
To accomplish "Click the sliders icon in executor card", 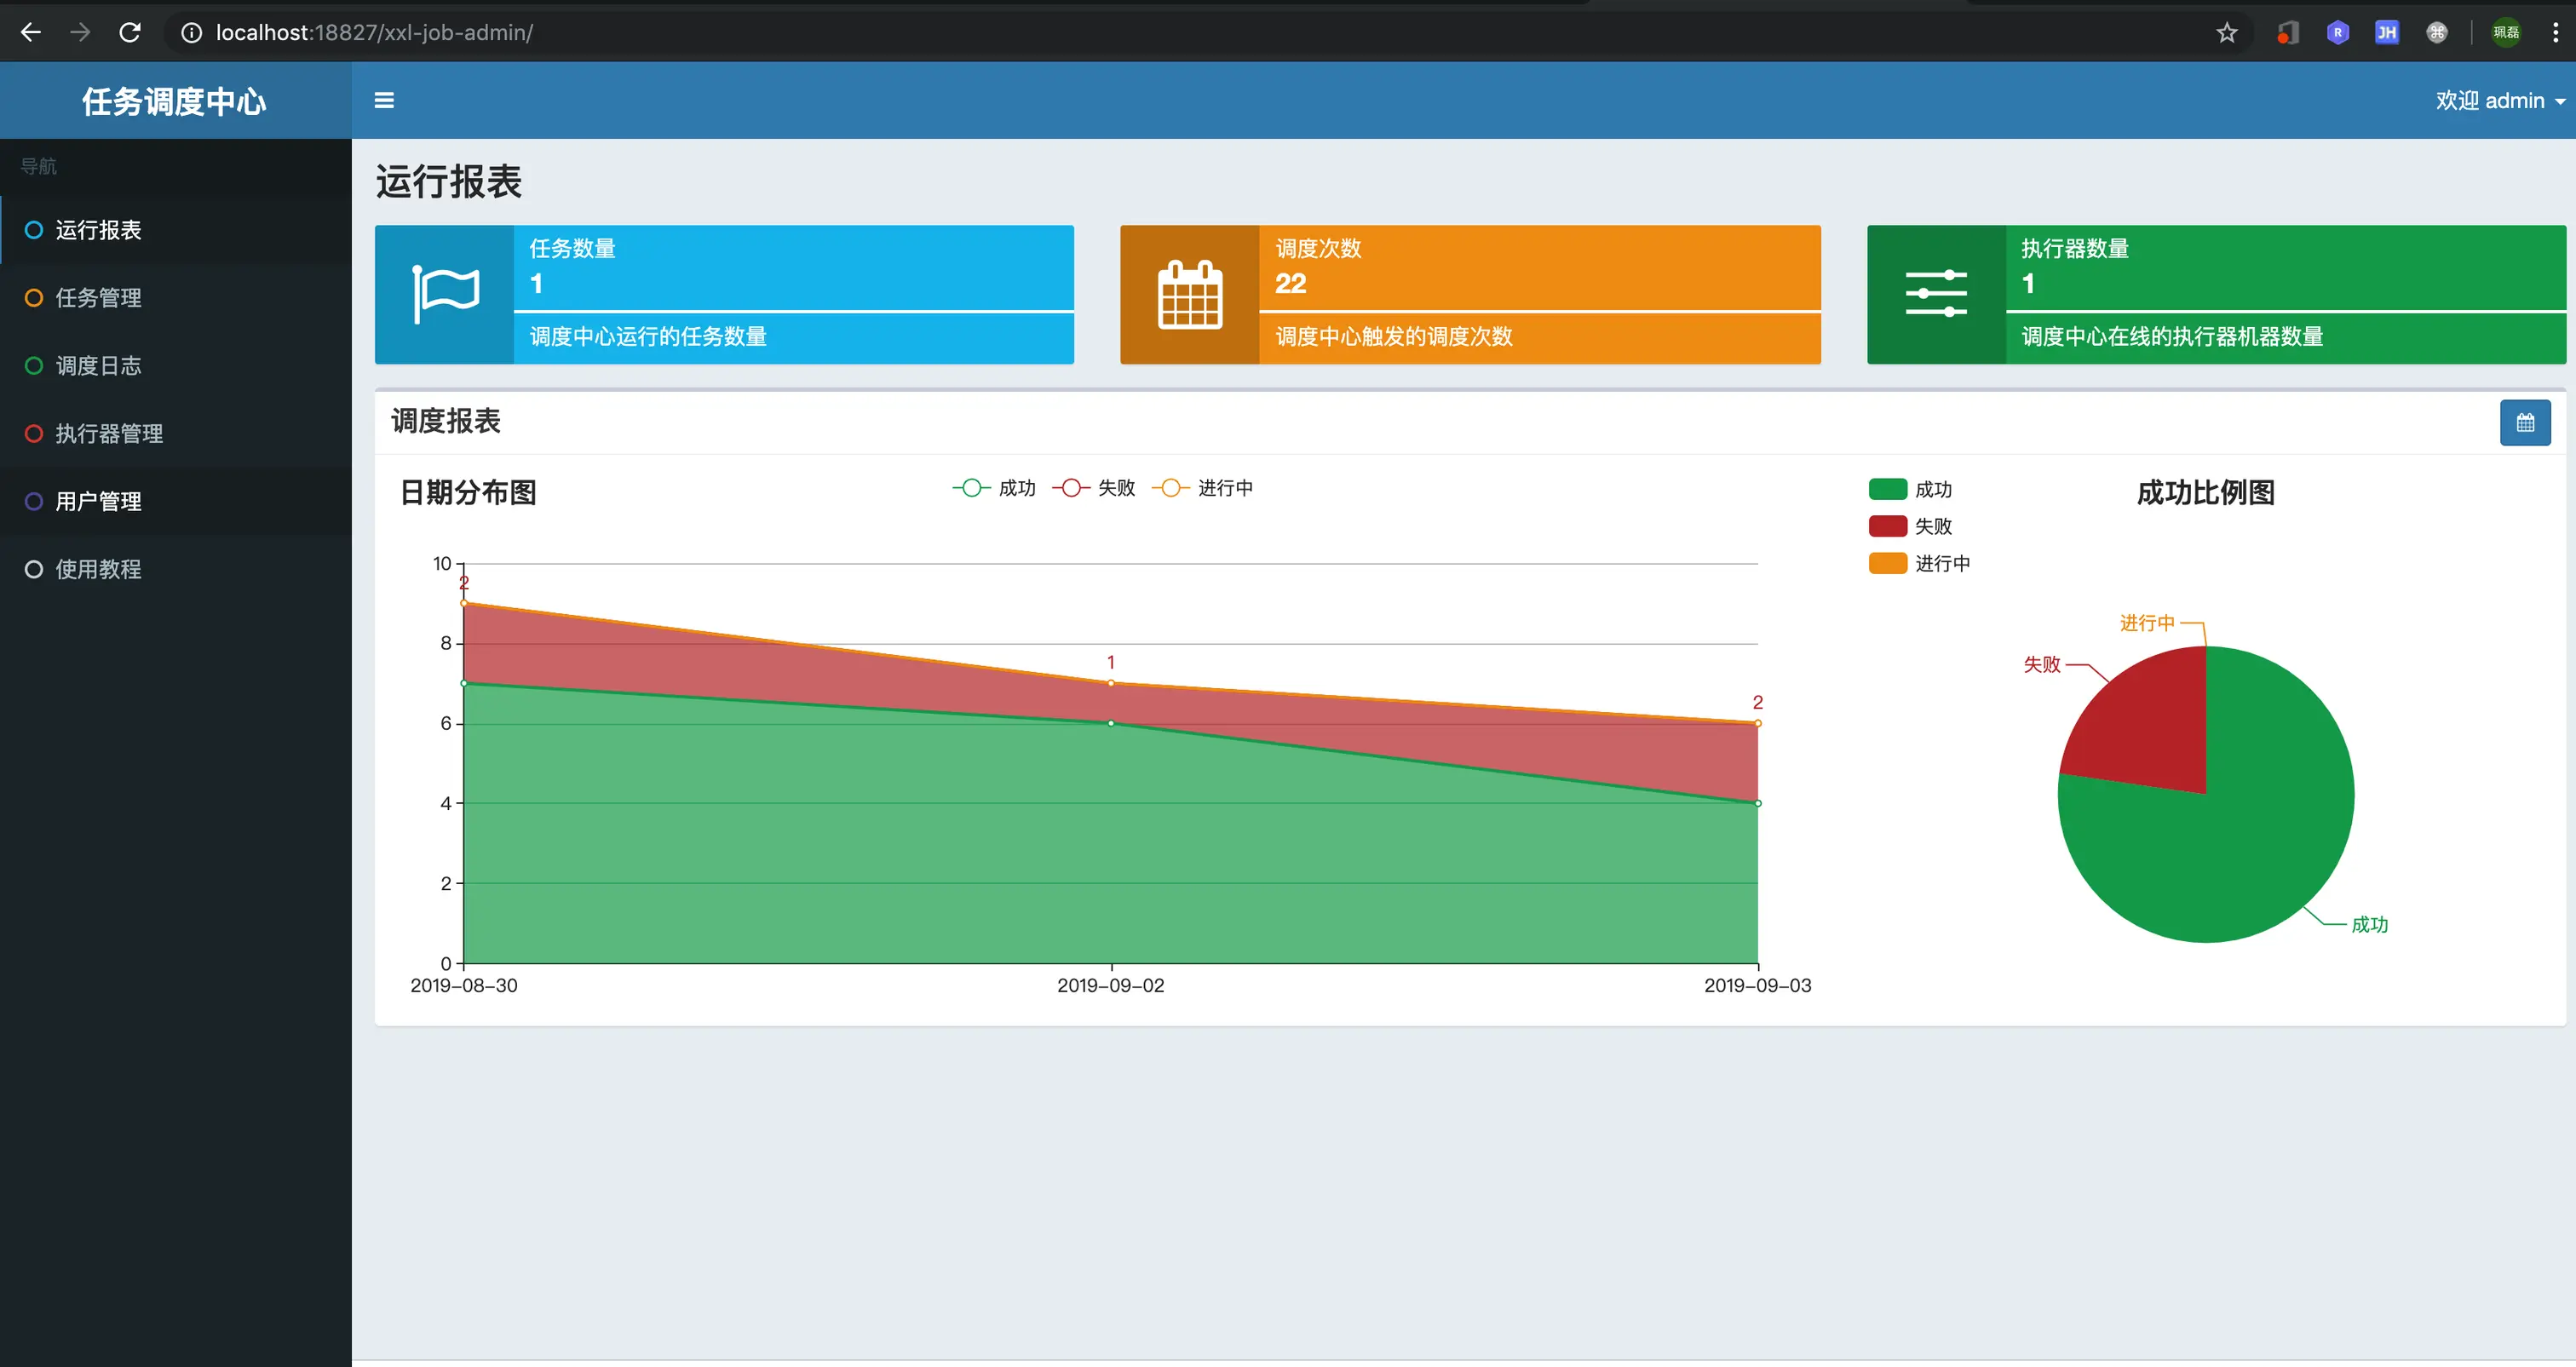I will [x=1936, y=294].
